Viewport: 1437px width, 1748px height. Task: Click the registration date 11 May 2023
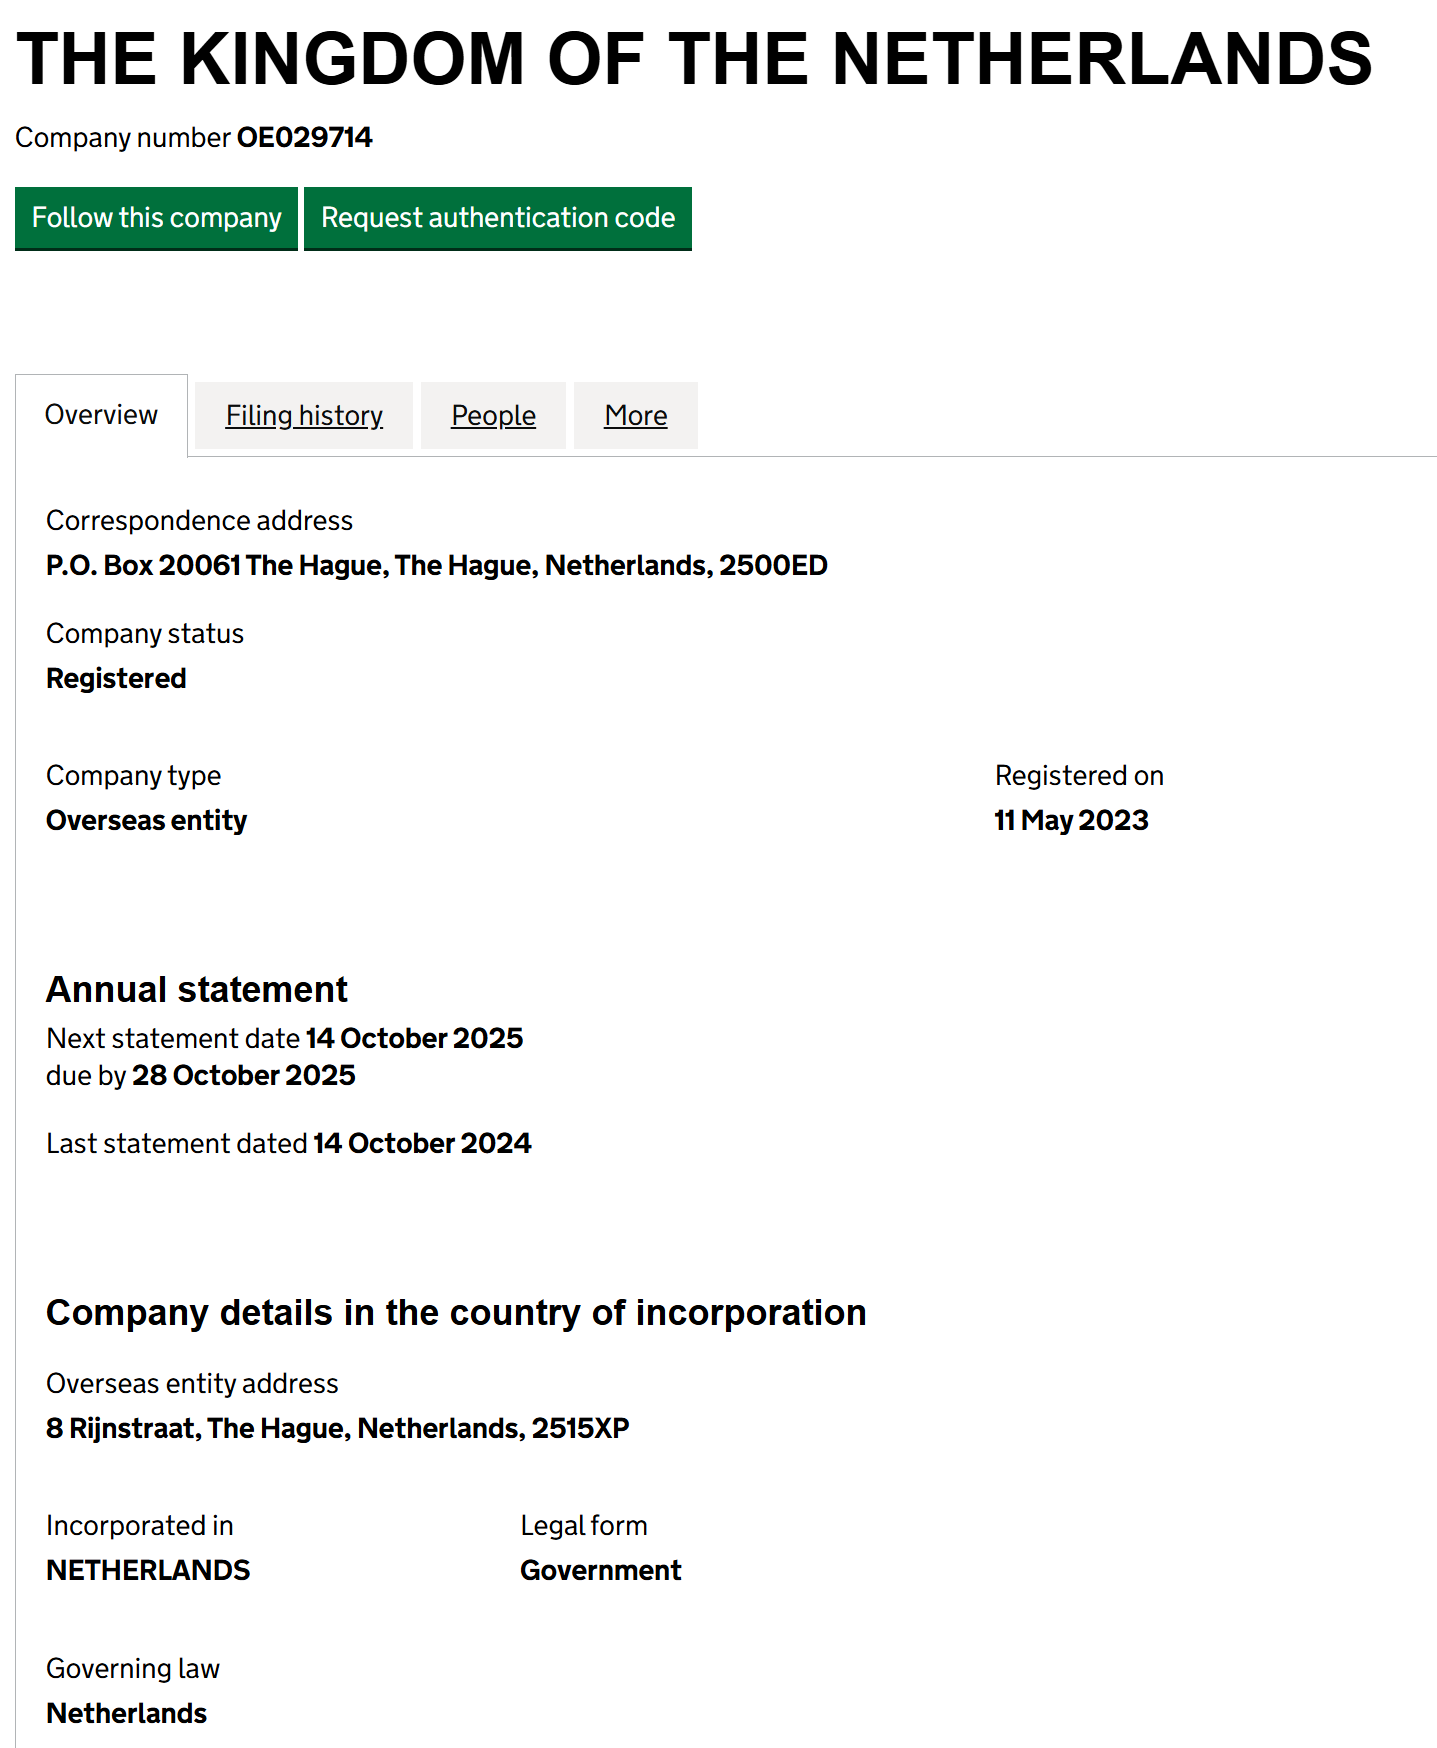pyautogui.click(x=1071, y=821)
